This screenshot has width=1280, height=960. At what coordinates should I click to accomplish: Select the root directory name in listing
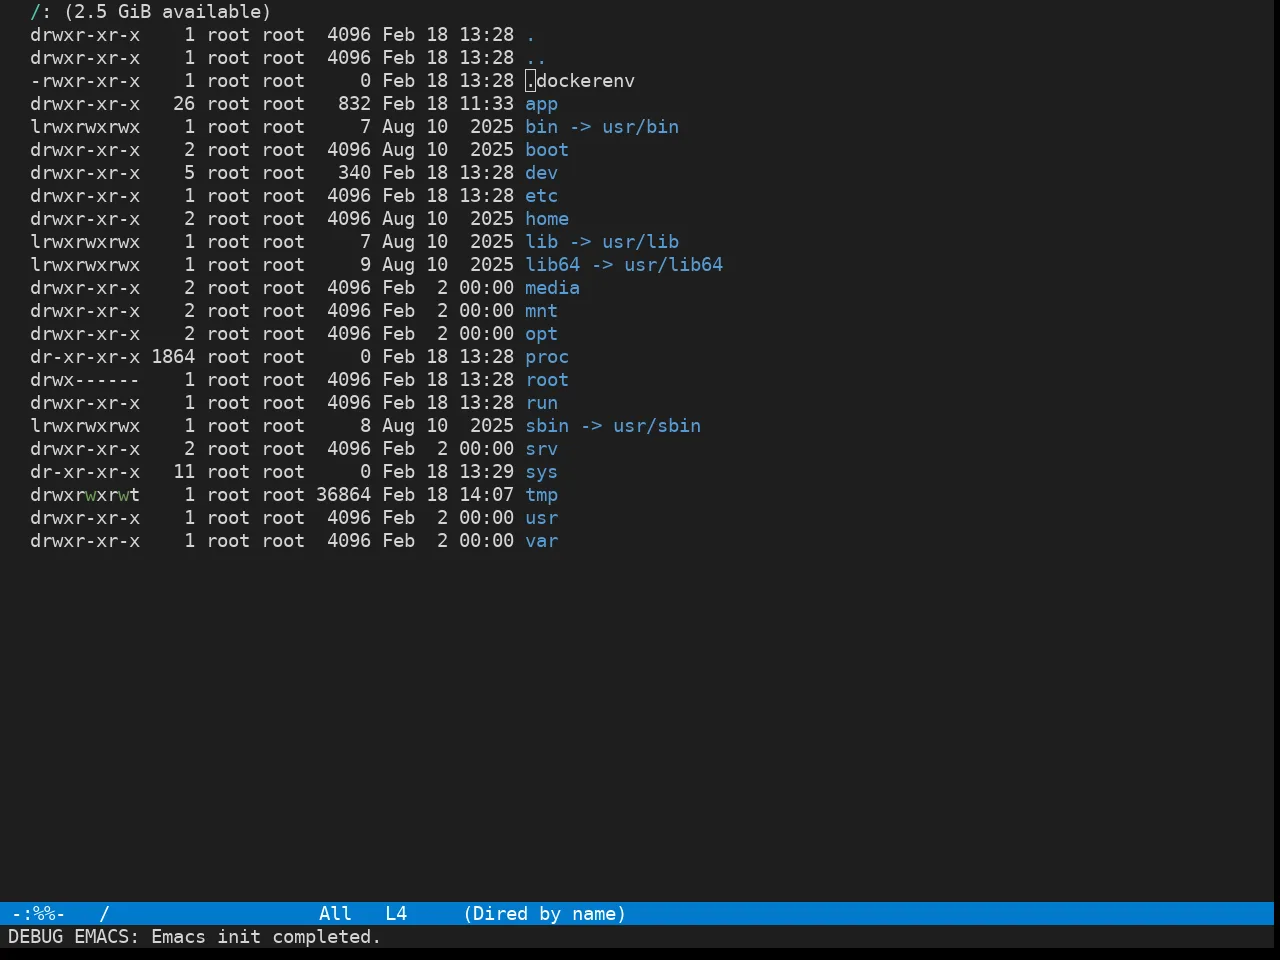click(547, 380)
